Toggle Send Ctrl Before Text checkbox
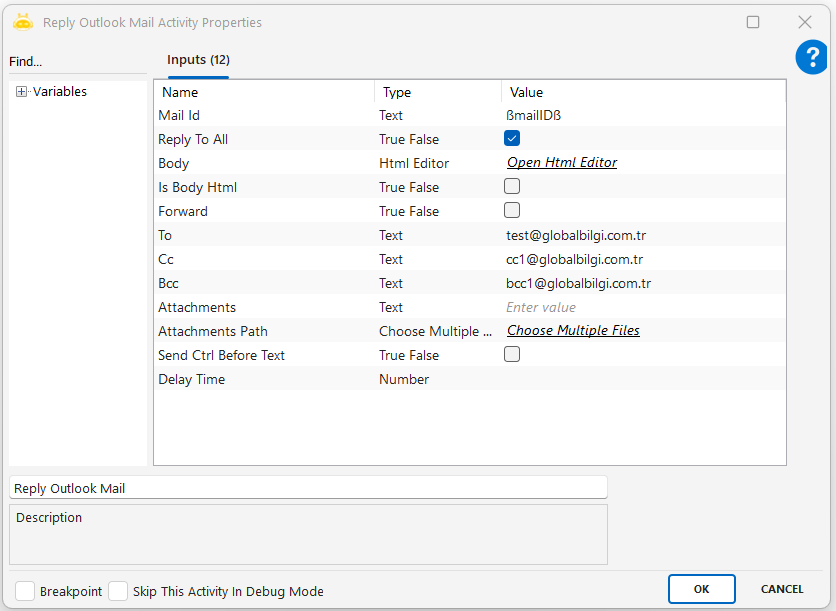This screenshot has height=611, width=836. 512,355
